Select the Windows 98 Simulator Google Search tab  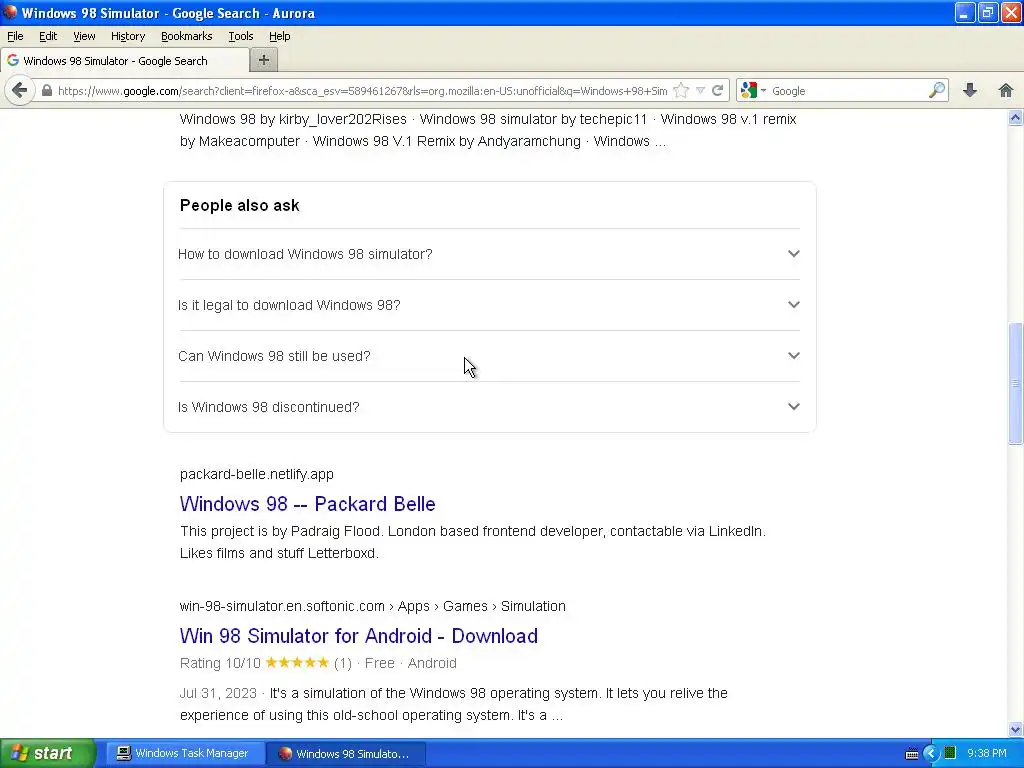pyautogui.click(x=125, y=61)
